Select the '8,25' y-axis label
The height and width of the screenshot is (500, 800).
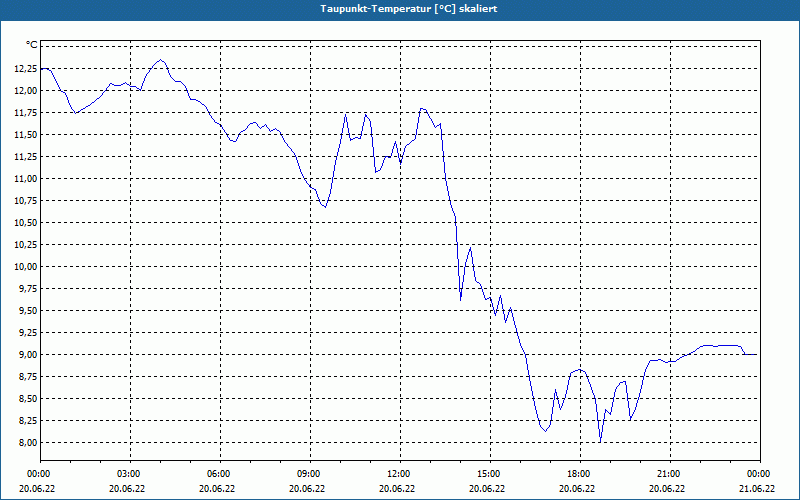pyautogui.click(x=28, y=420)
